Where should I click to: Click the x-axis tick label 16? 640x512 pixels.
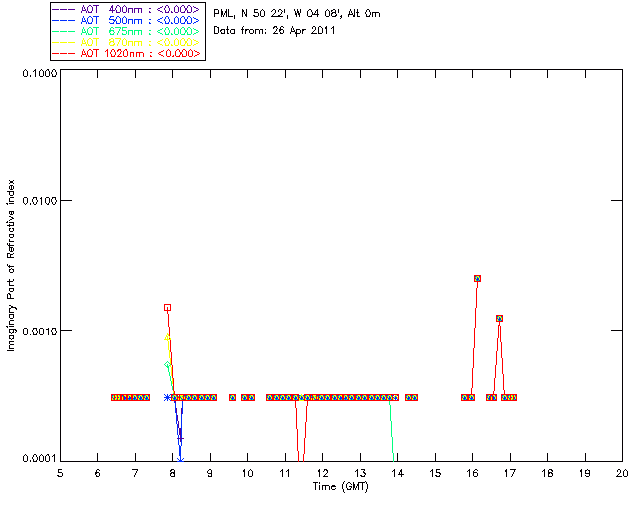tap(472, 474)
